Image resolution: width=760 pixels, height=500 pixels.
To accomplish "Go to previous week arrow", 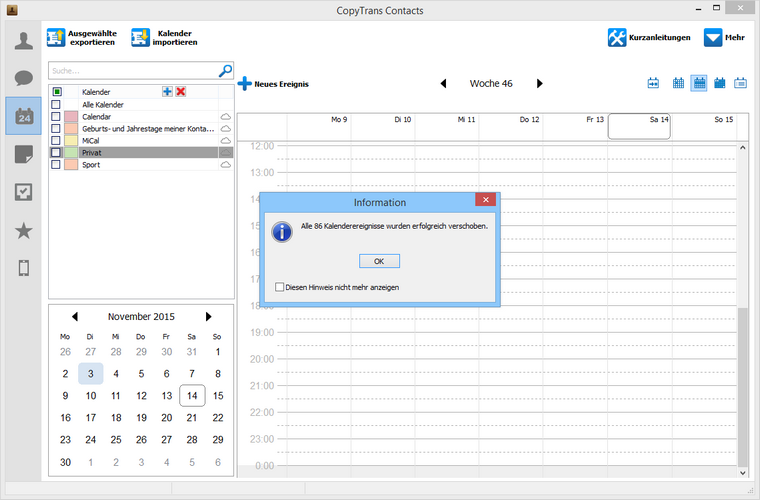I will coord(443,83).
